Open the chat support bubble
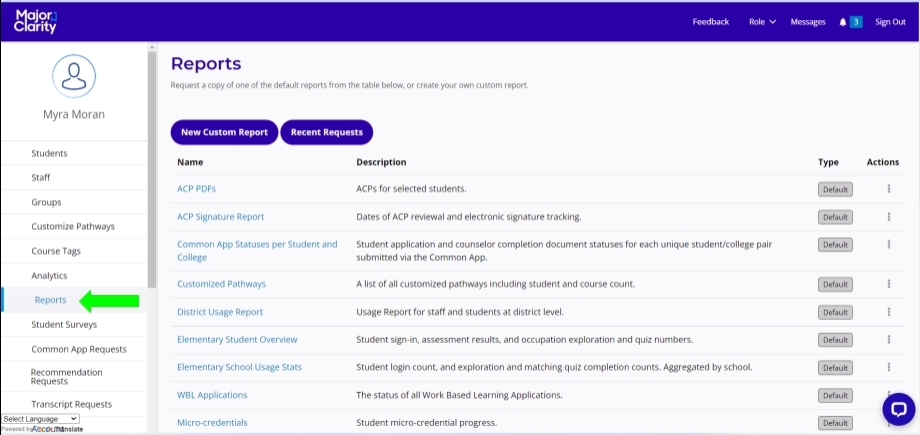 898,409
